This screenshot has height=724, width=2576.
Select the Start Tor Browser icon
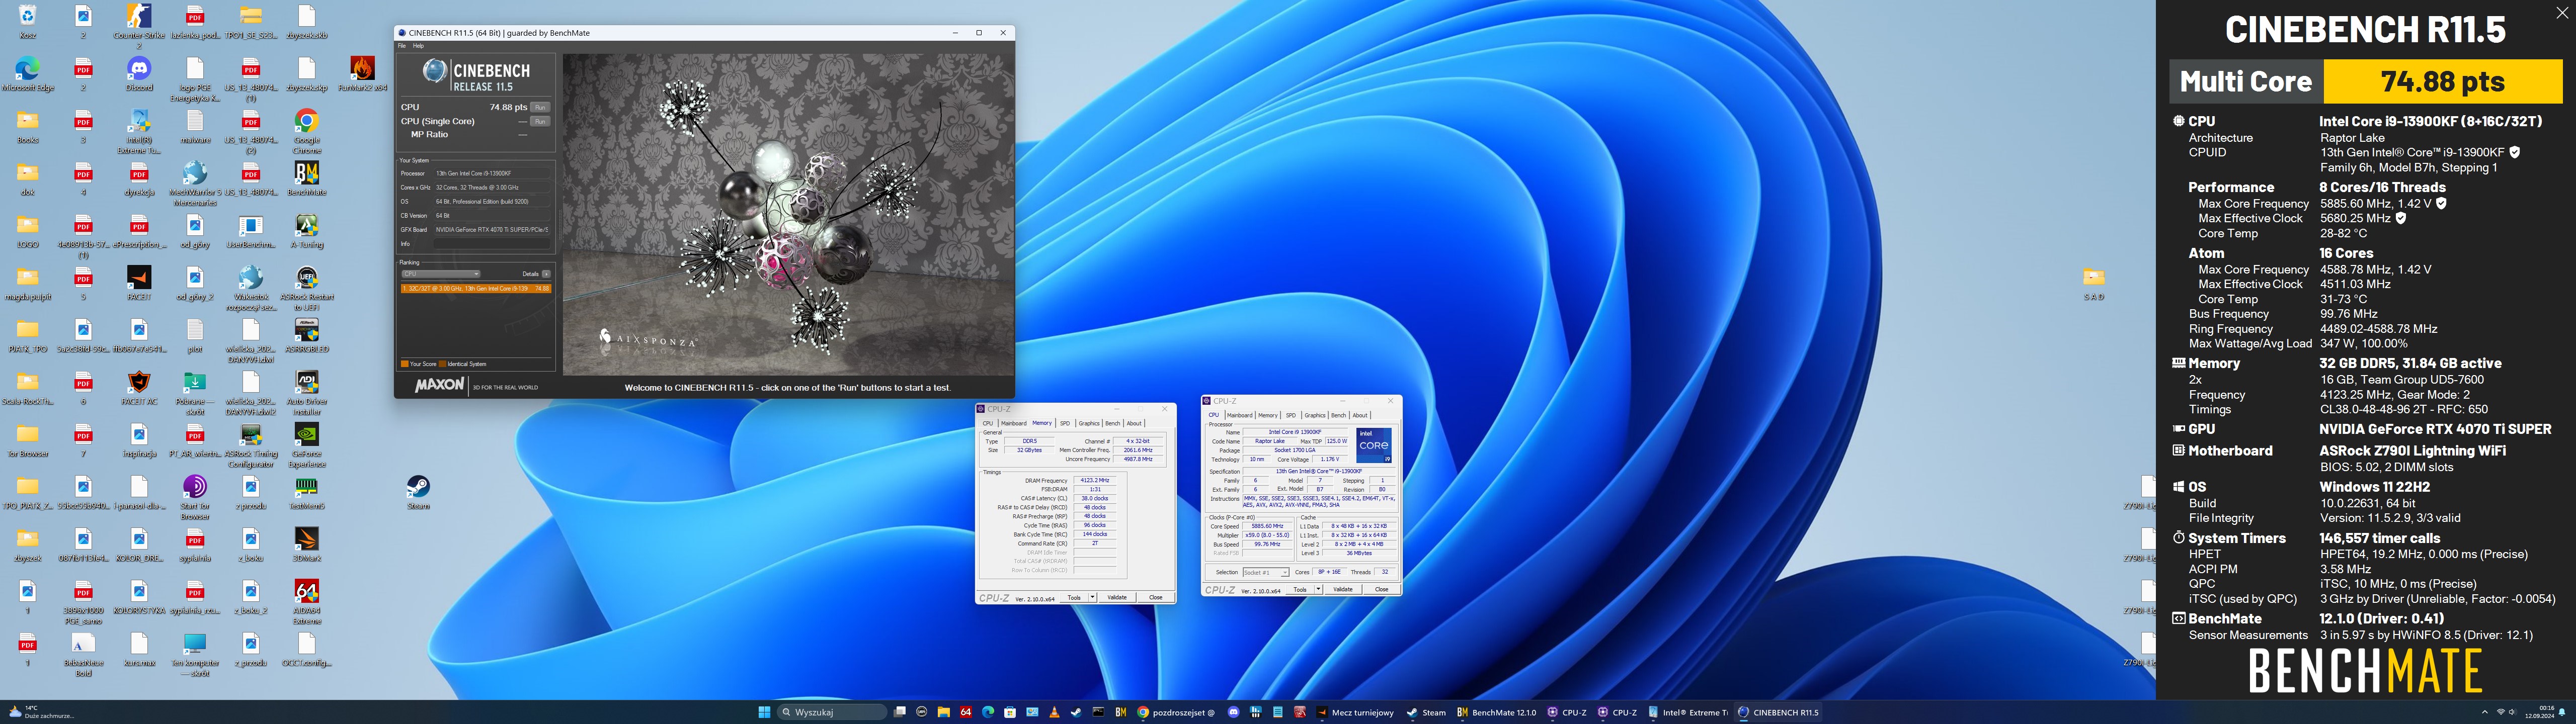(195, 496)
